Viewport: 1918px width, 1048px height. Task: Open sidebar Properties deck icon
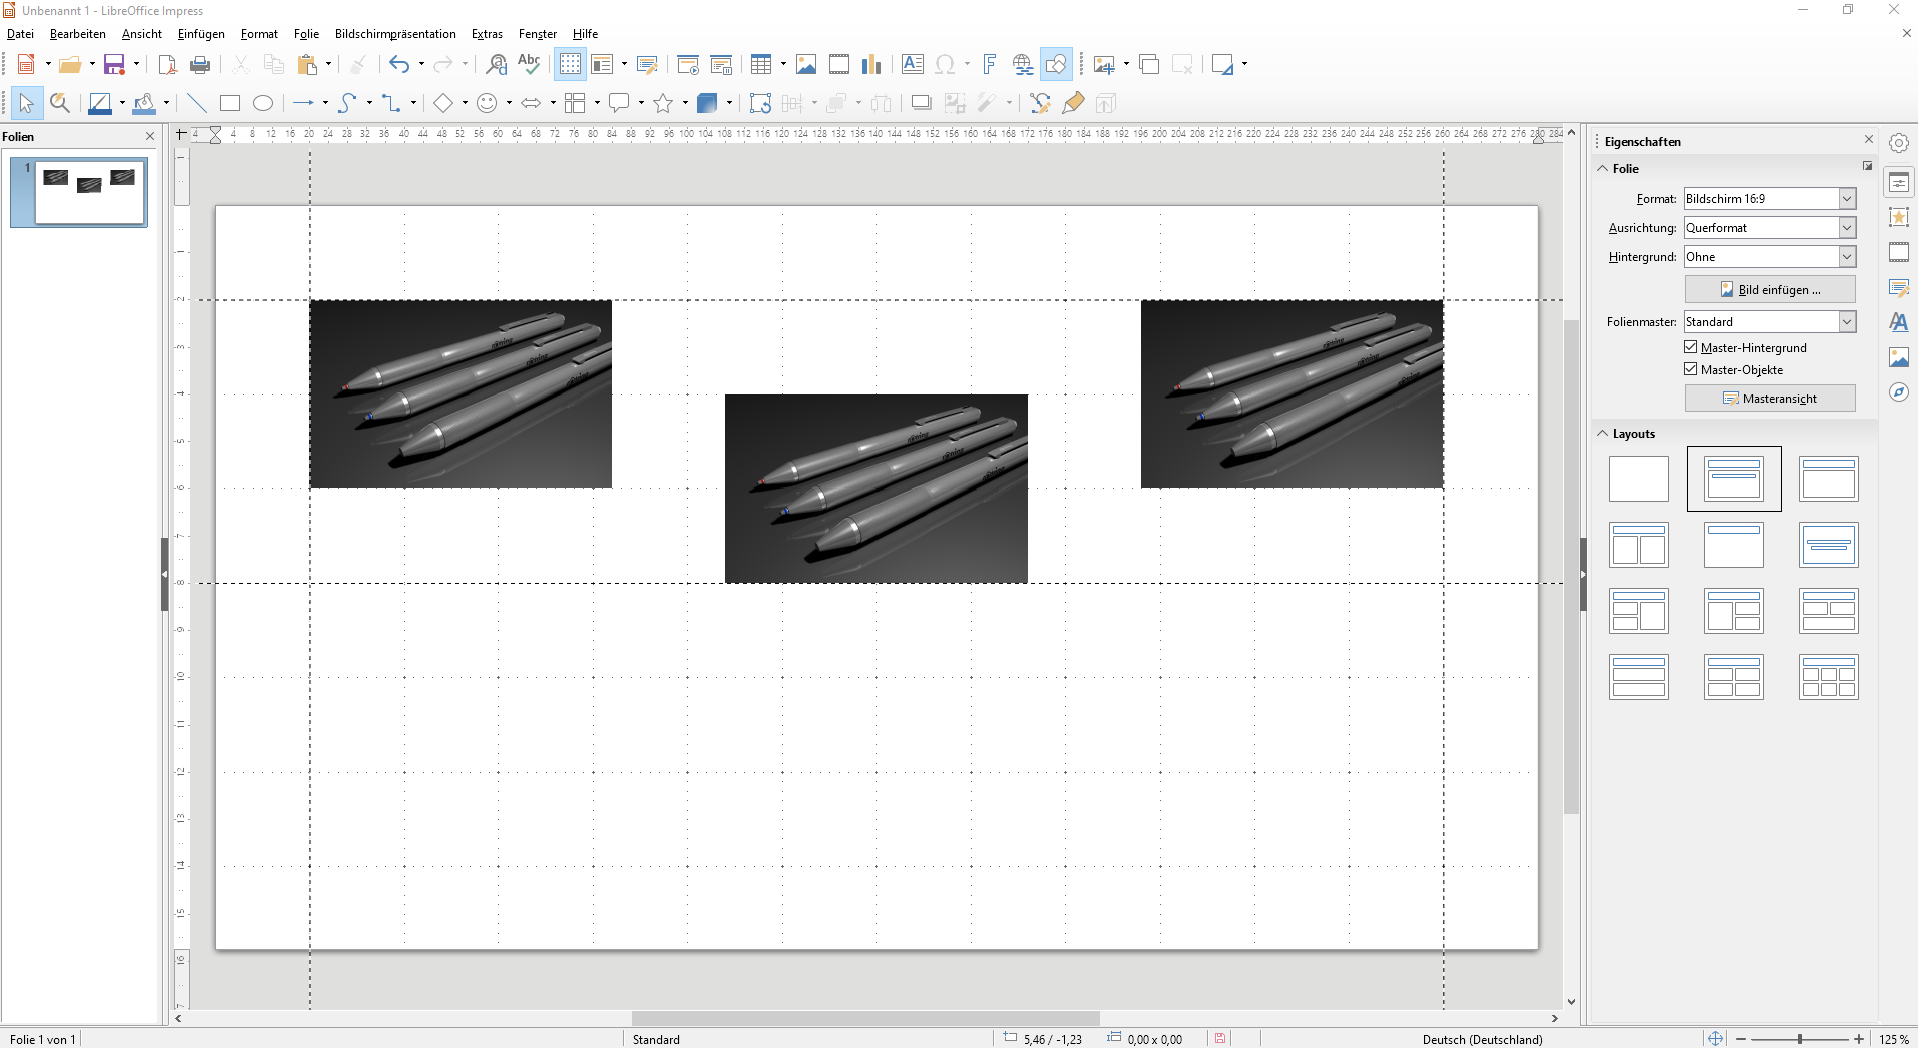click(x=1899, y=182)
